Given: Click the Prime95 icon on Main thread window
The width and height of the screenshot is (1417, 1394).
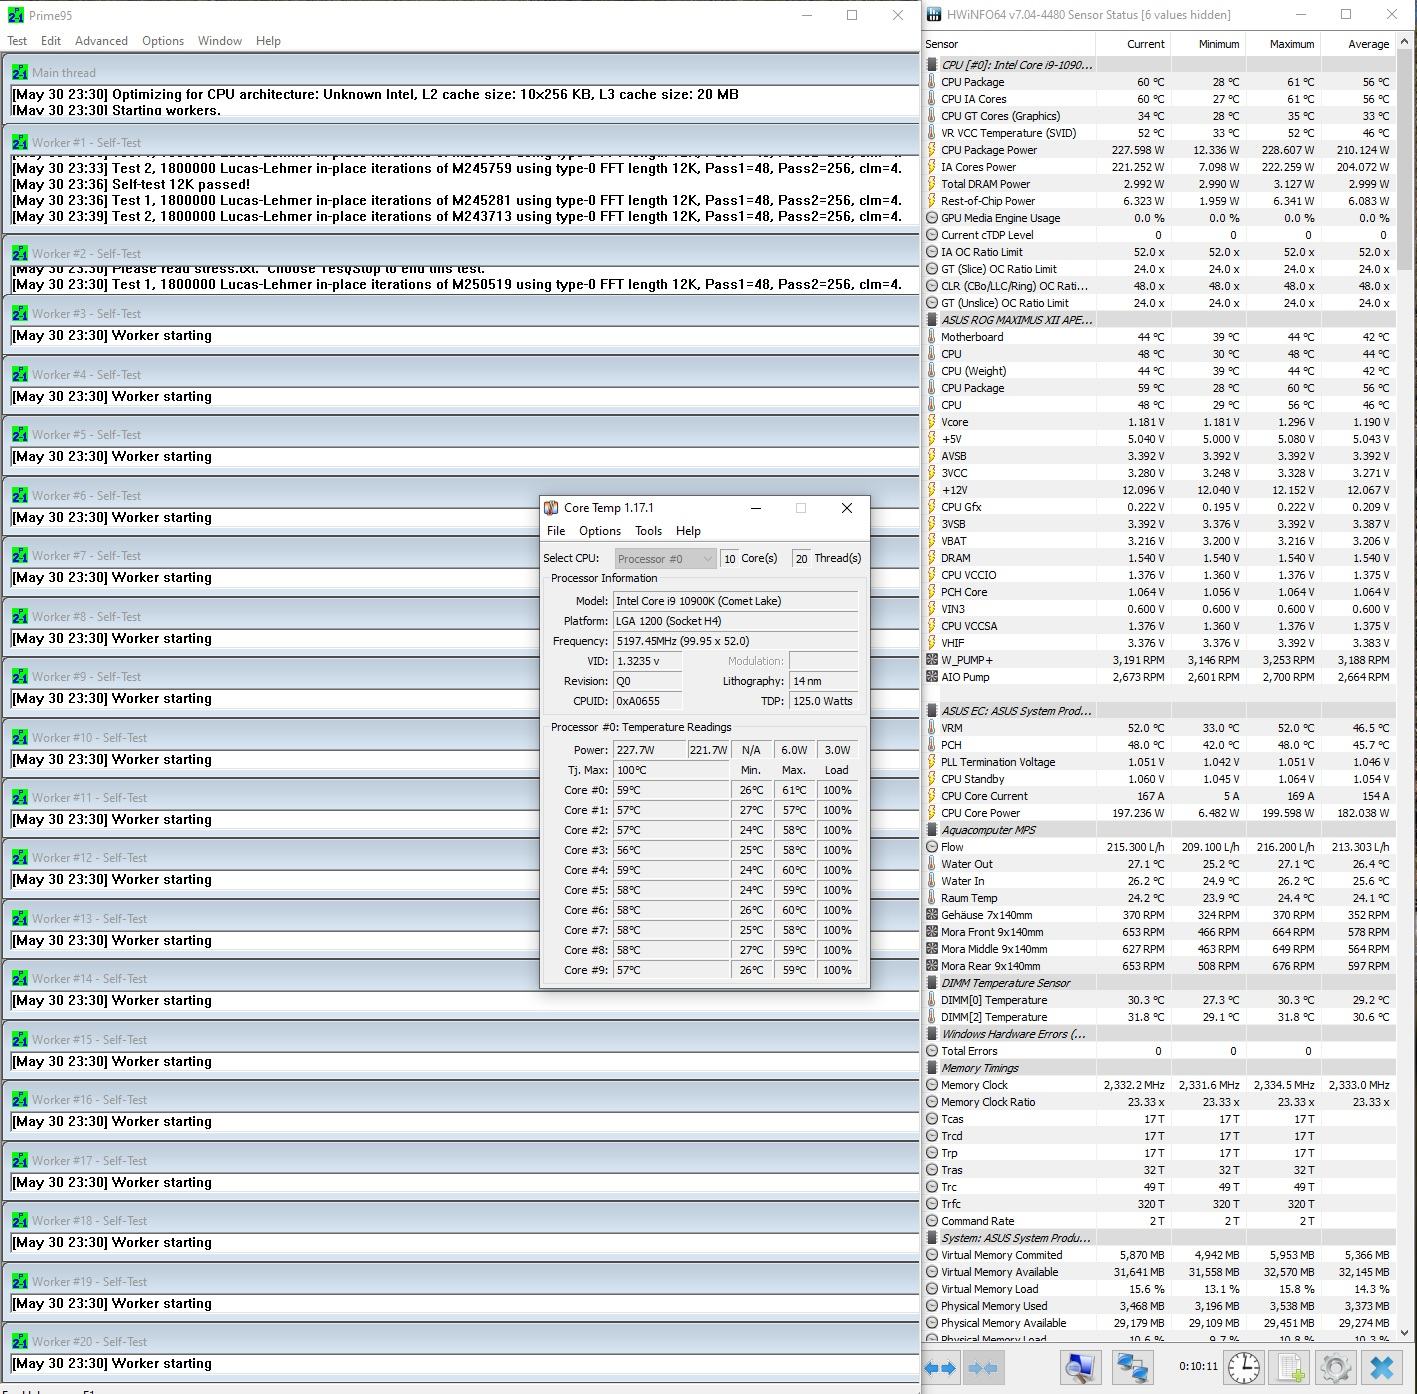Looking at the screenshot, I should tap(19, 72).
